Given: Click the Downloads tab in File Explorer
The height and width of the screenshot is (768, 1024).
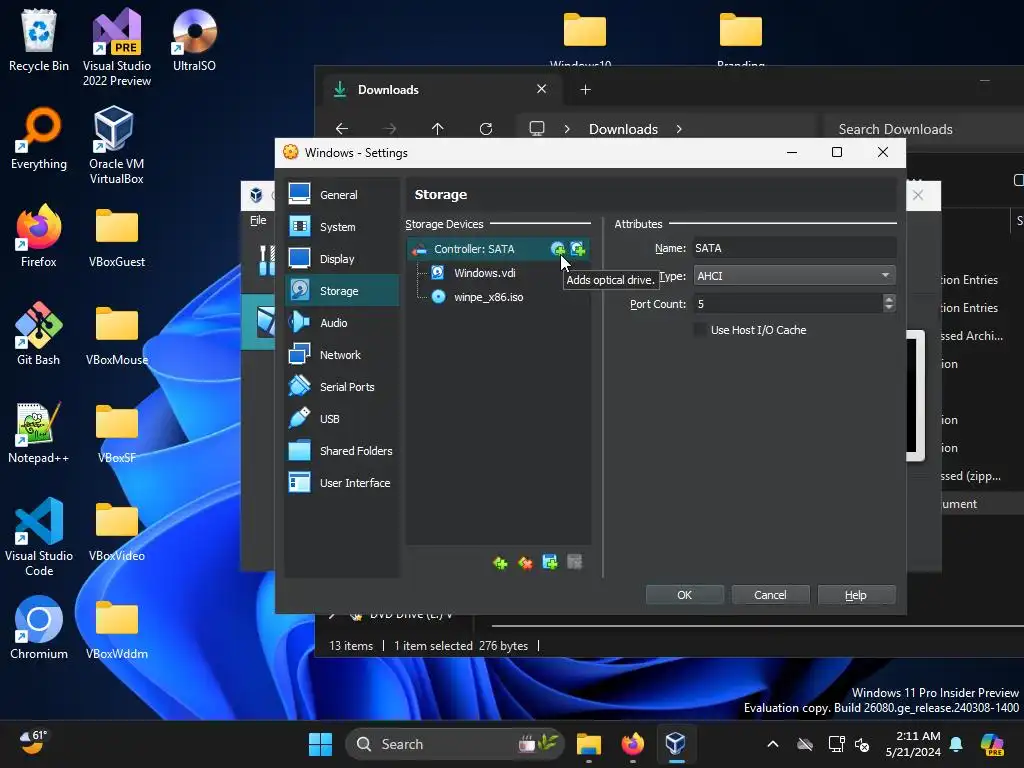Looking at the screenshot, I should coord(441,89).
